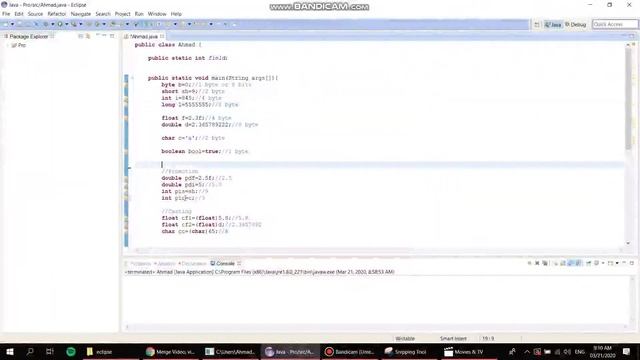Expand the Run launch dropdown arrow
The image size is (640, 360).
tap(67, 24)
